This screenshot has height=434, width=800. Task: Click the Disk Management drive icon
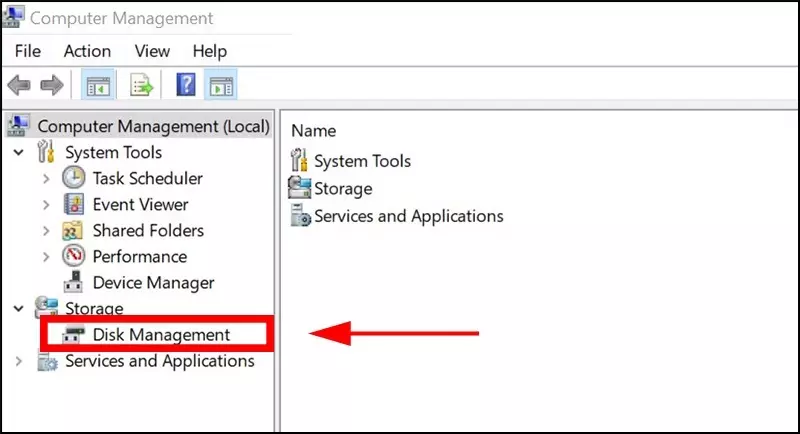click(73, 335)
